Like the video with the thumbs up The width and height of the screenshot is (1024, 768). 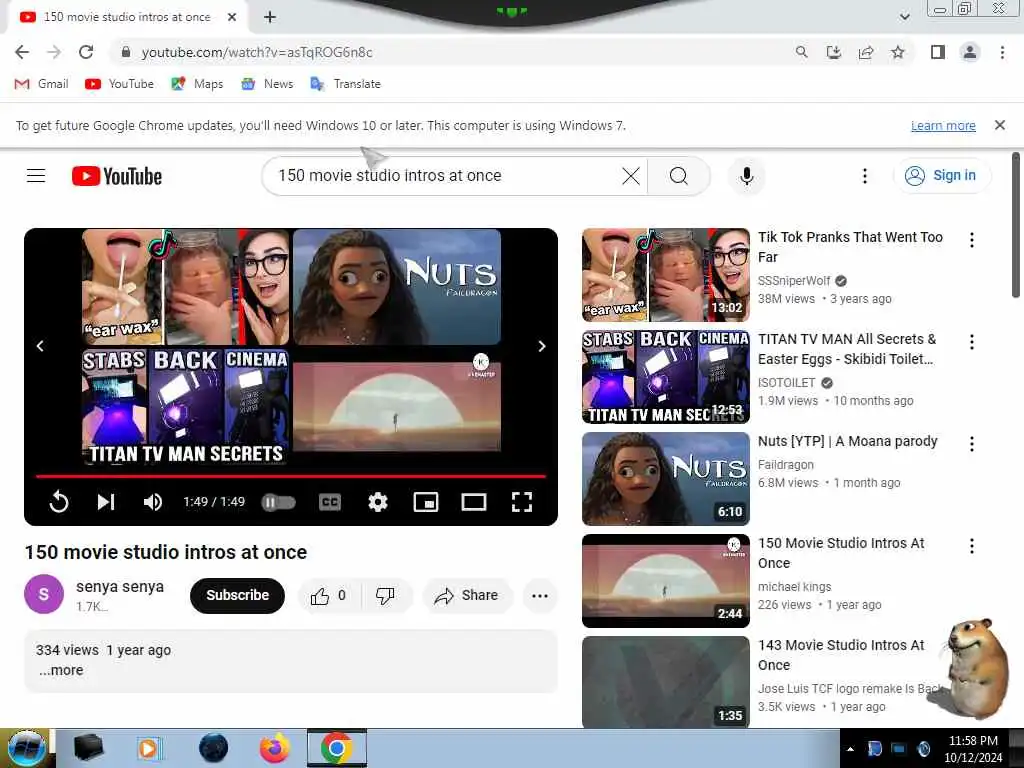[328, 595]
